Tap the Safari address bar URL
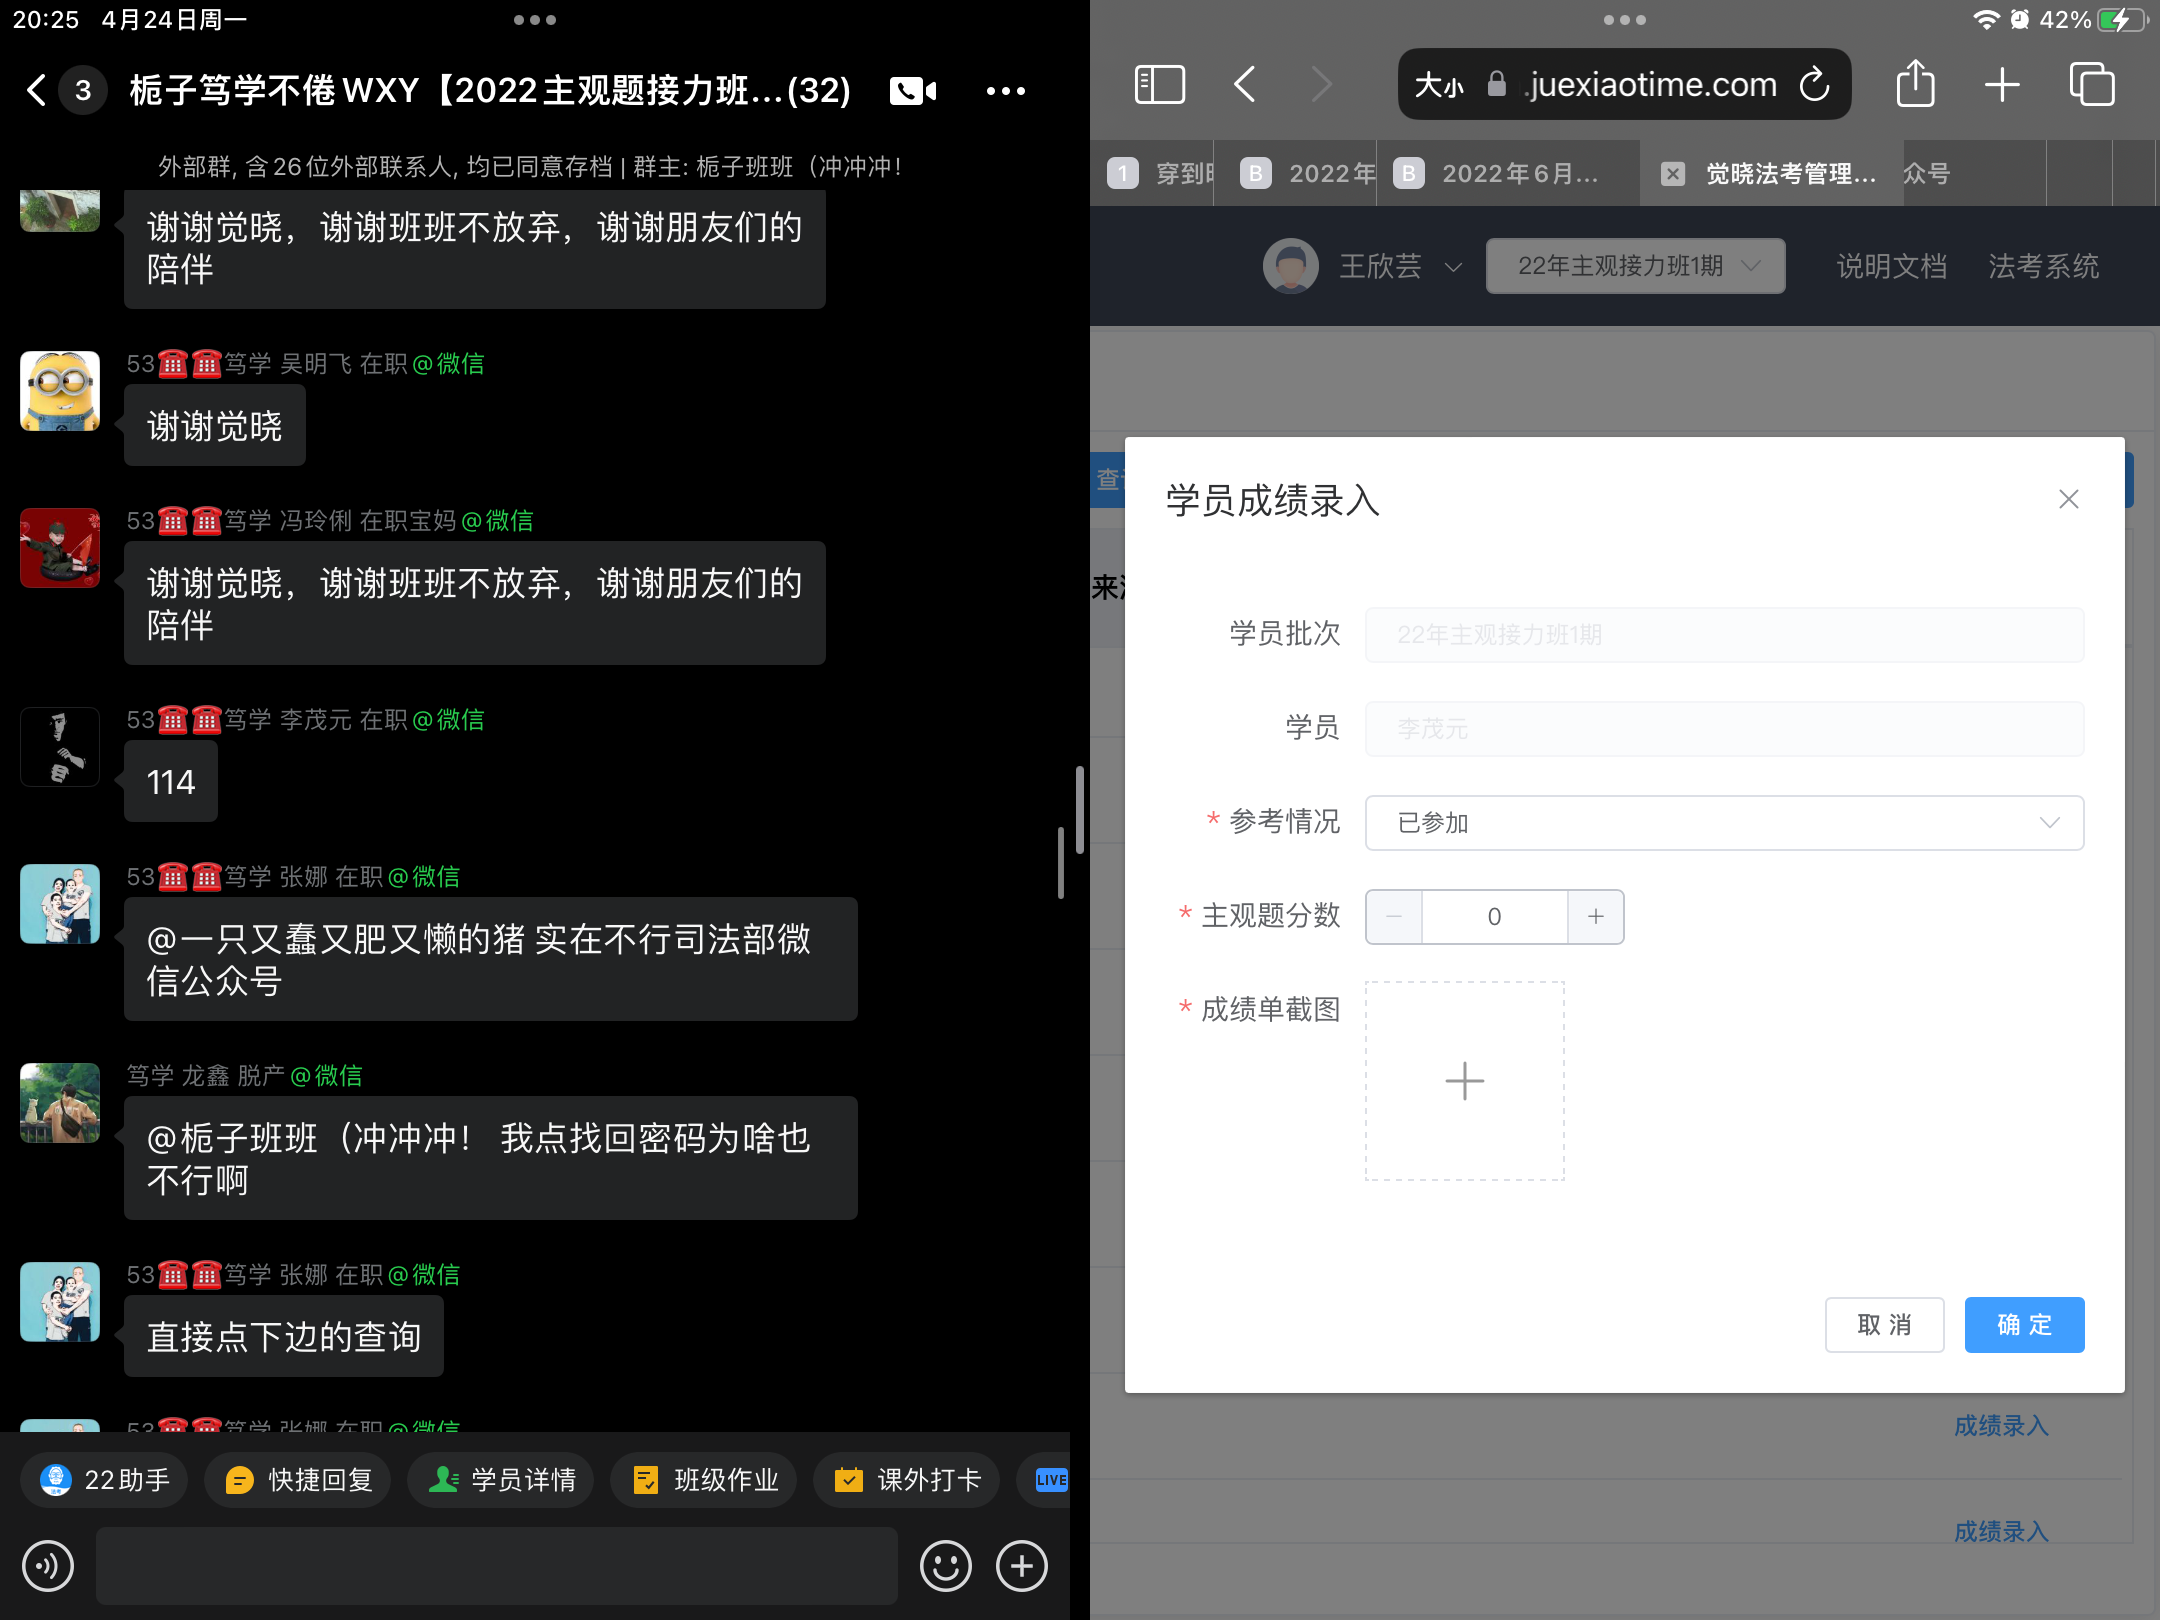Screen dimensions: 2160x1620 1651,85
